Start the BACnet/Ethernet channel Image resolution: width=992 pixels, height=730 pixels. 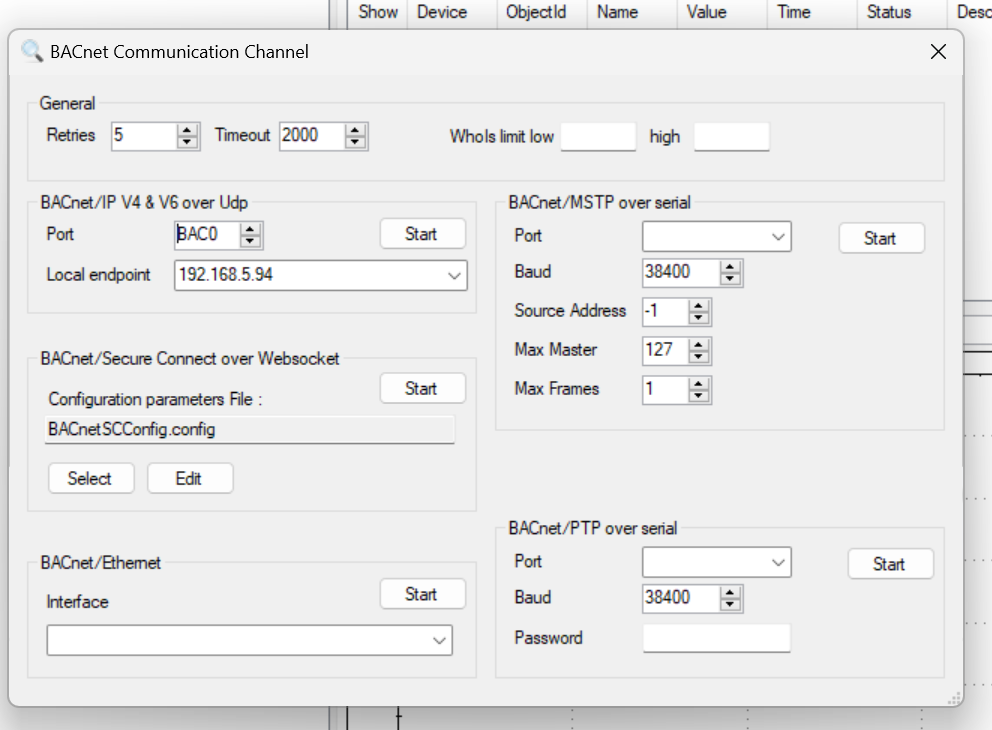(x=423, y=594)
